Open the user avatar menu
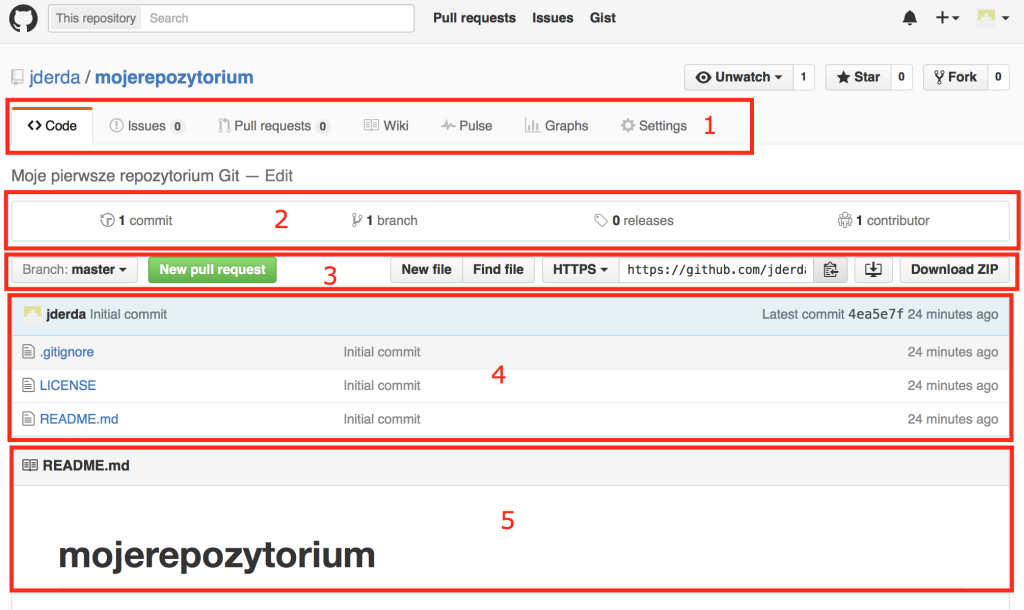The height and width of the screenshot is (610, 1024). click(x=993, y=18)
